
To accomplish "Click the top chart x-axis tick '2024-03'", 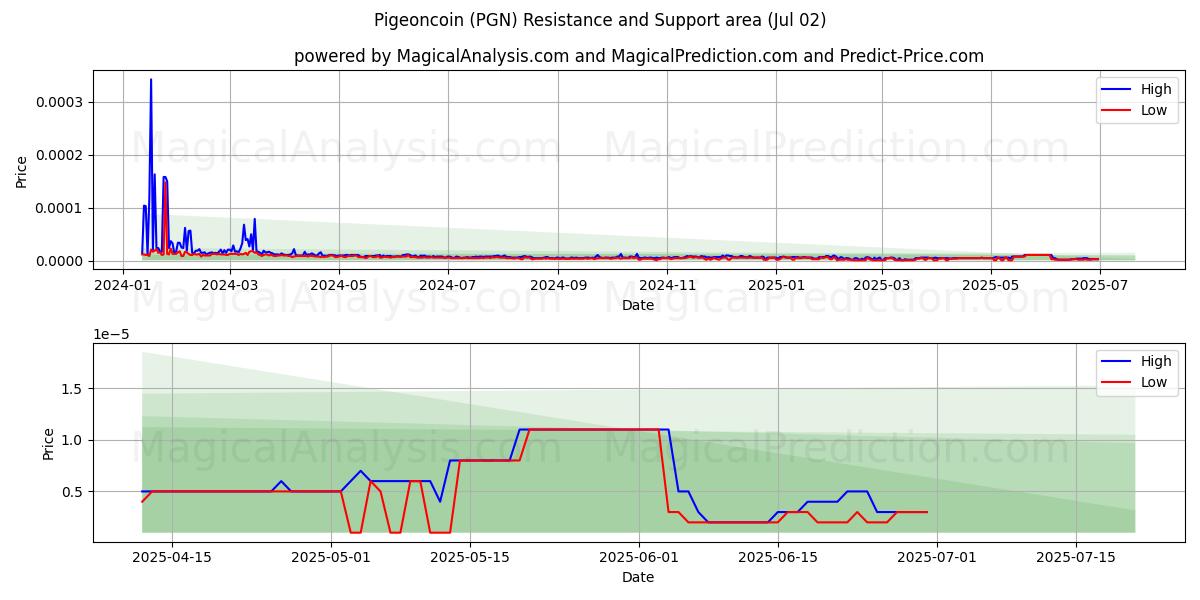I will (230, 284).
